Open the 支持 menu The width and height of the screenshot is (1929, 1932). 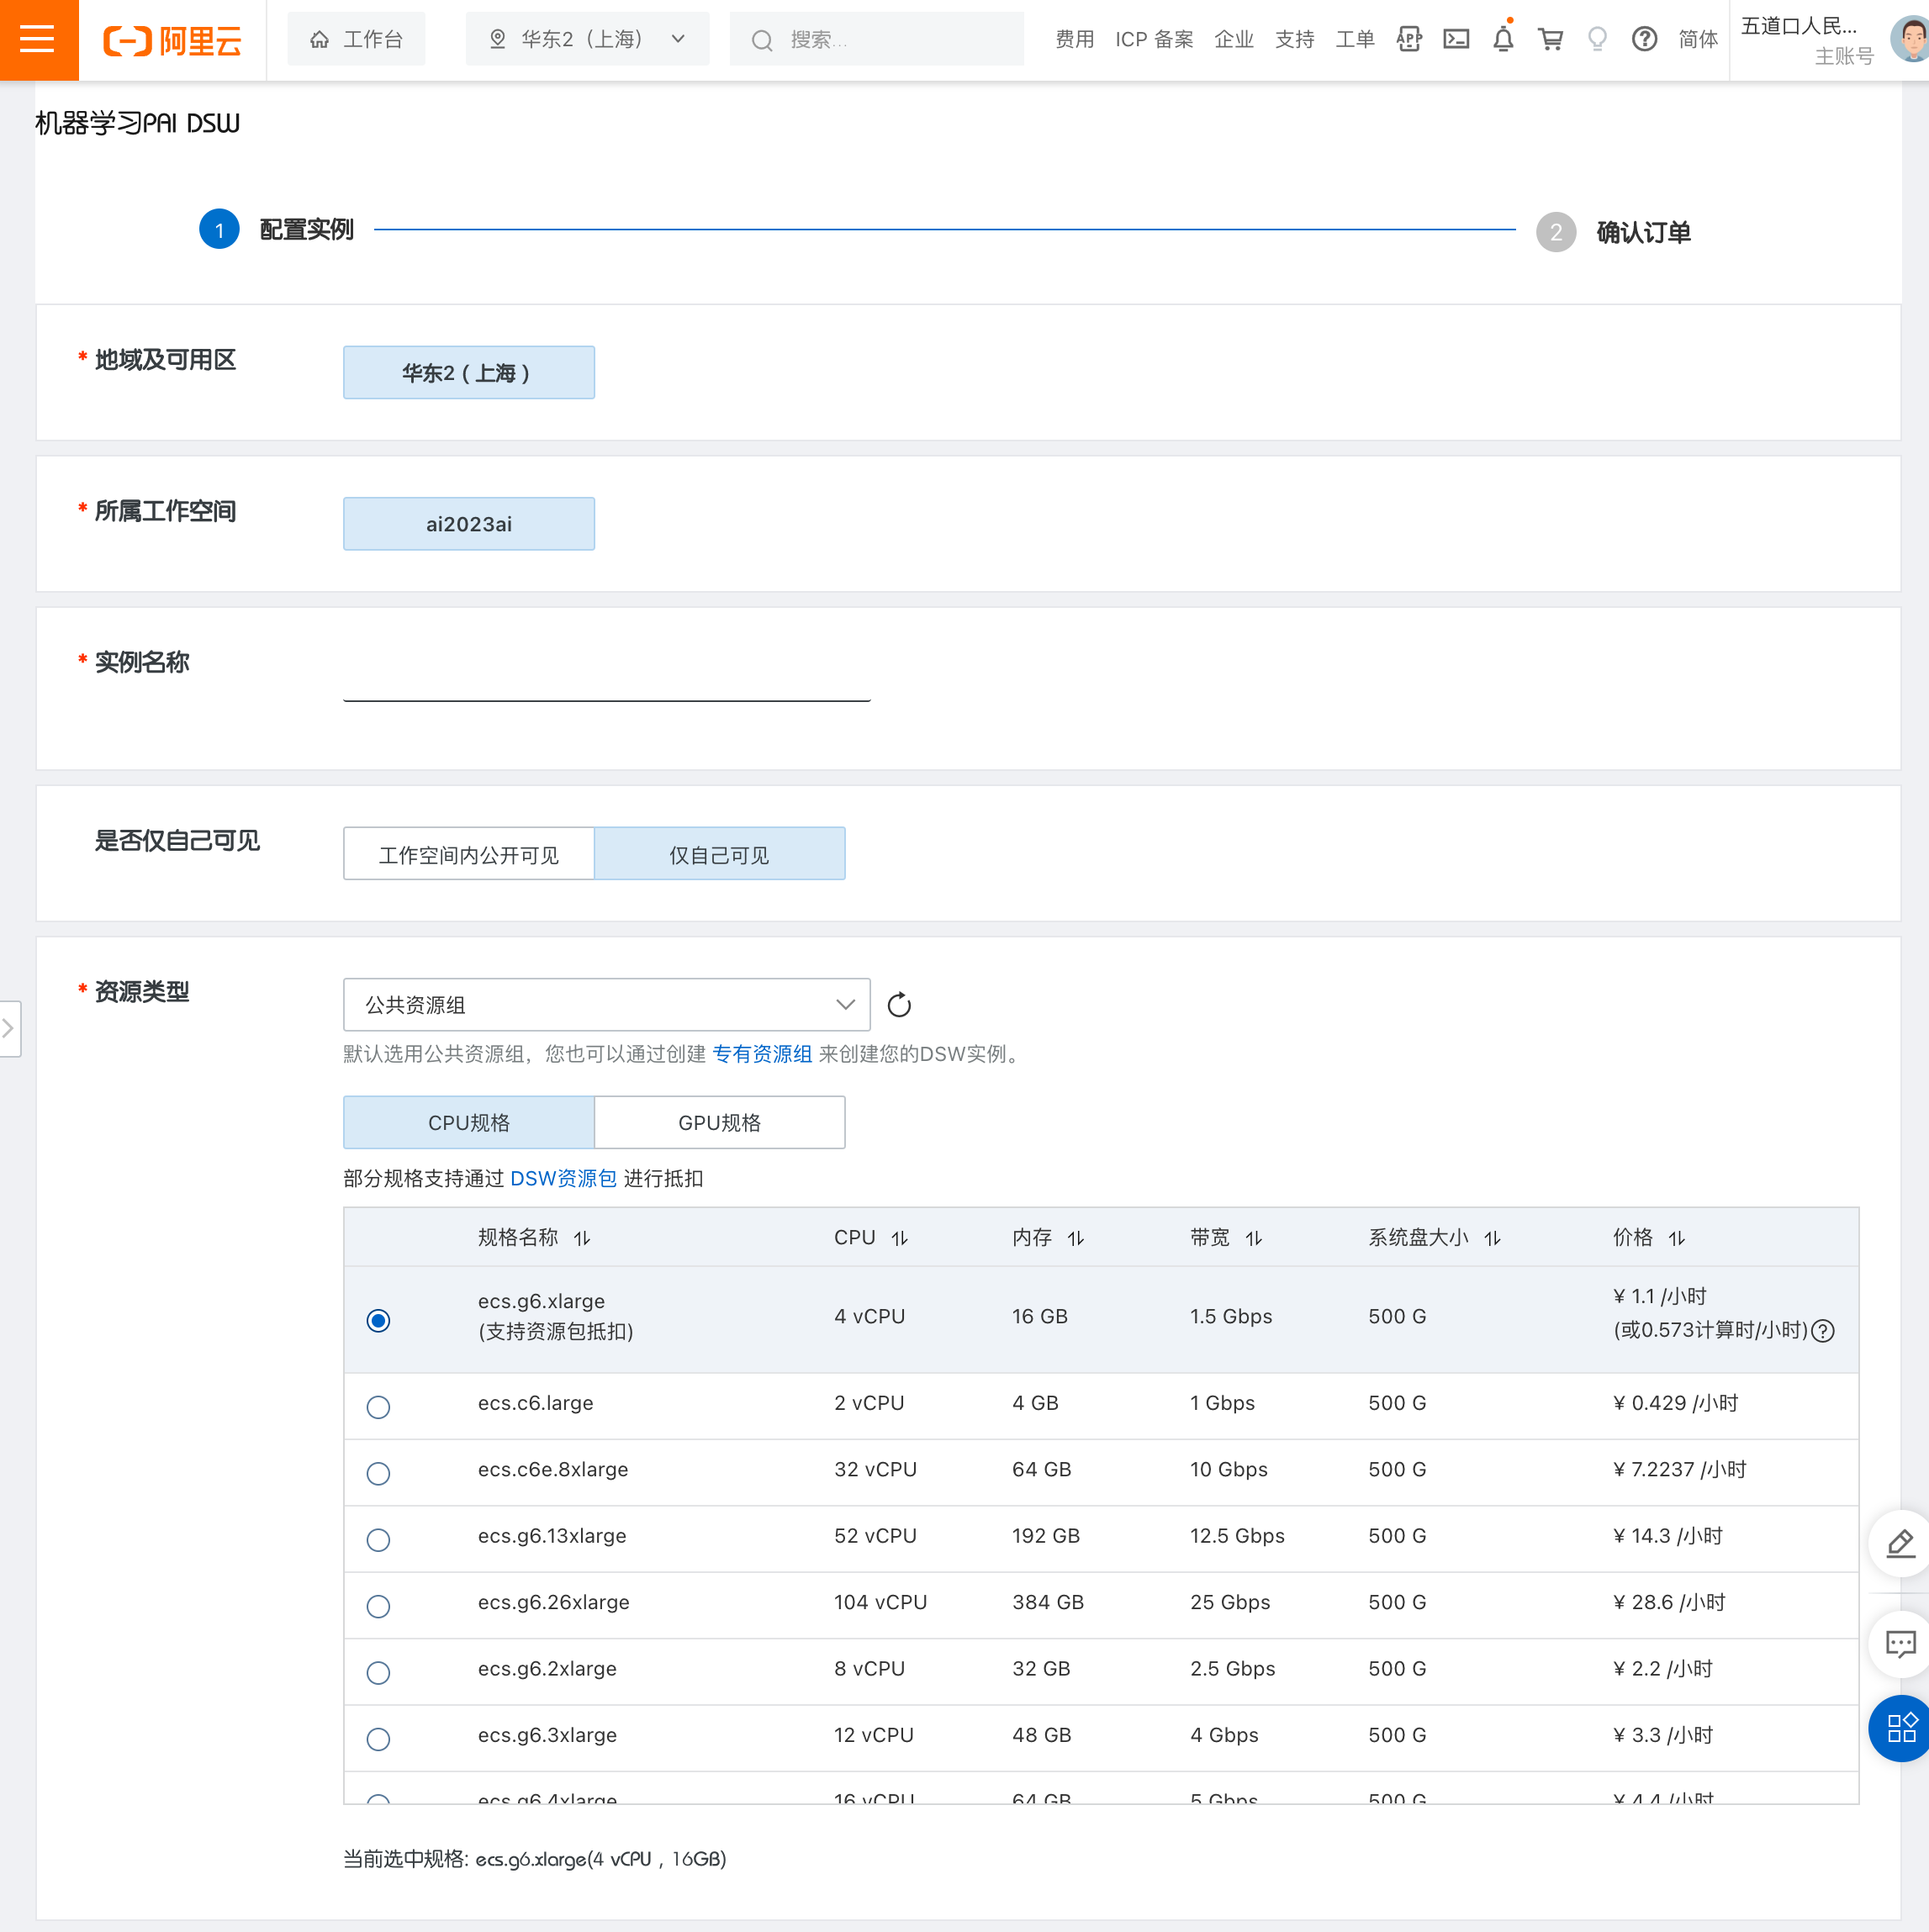pyautogui.click(x=1295, y=39)
